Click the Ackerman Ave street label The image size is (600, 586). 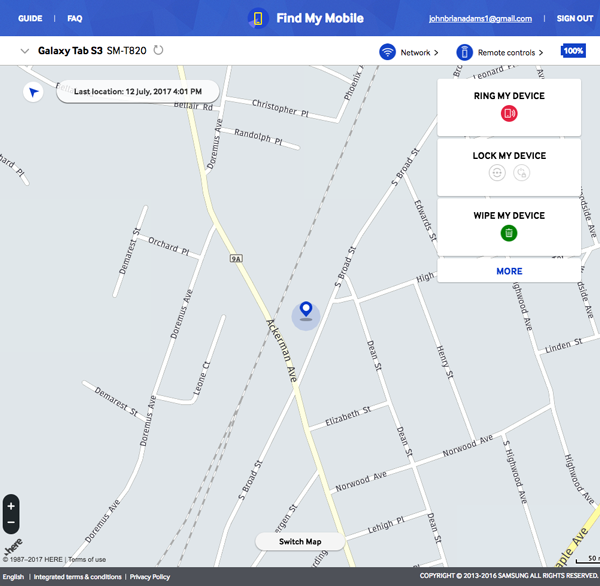point(282,351)
